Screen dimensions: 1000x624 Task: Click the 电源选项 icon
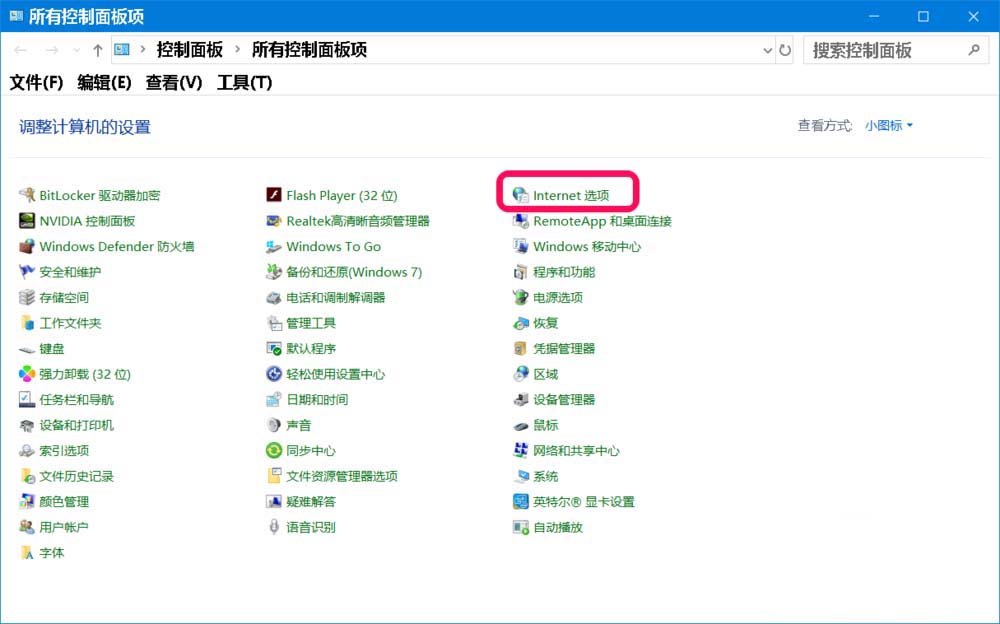(x=520, y=297)
